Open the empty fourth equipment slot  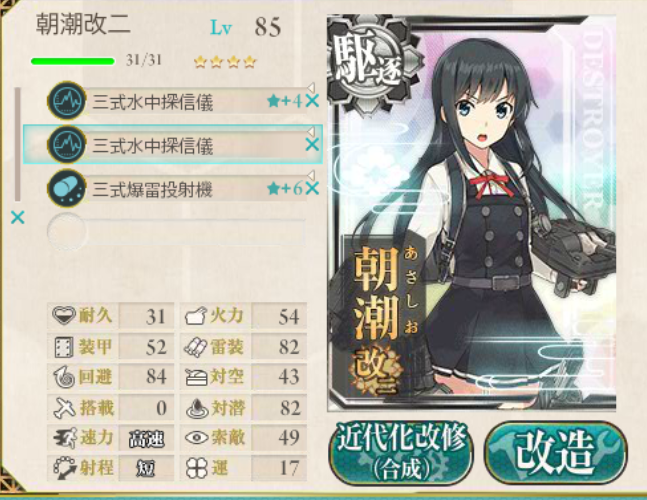coord(177,231)
